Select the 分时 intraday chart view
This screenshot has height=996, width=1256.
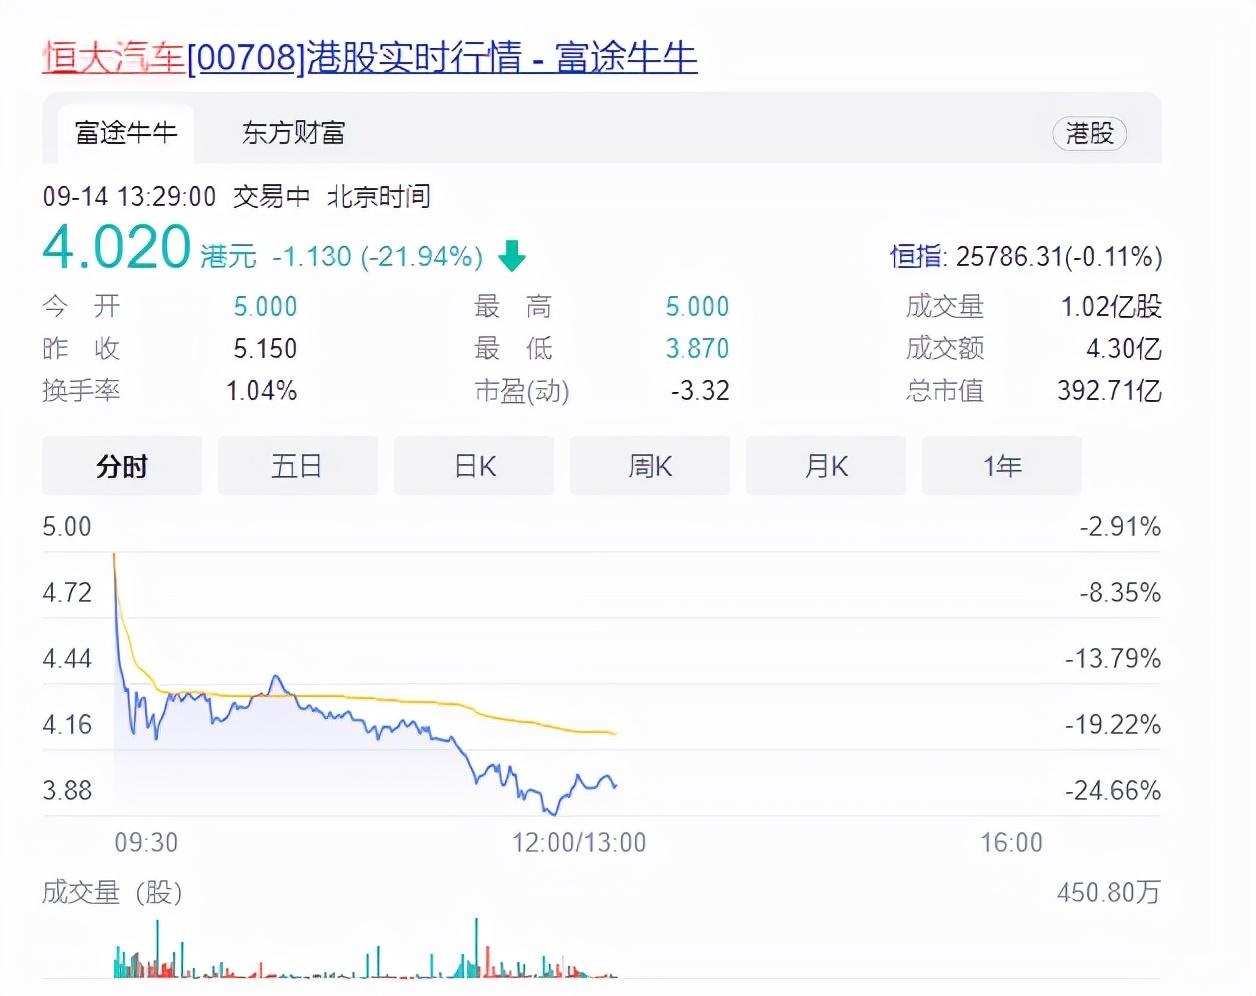coord(121,466)
